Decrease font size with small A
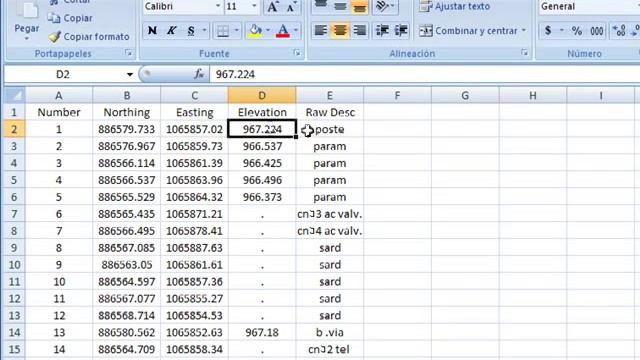Viewport: 640px width, 360px height. (291, 7)
